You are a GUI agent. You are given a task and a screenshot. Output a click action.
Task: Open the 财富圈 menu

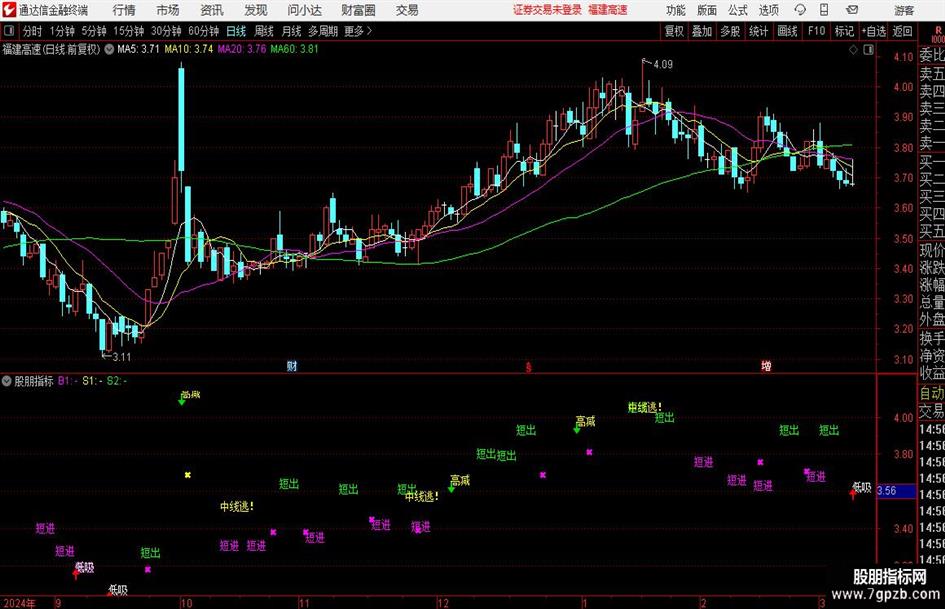tap(358, 10)
